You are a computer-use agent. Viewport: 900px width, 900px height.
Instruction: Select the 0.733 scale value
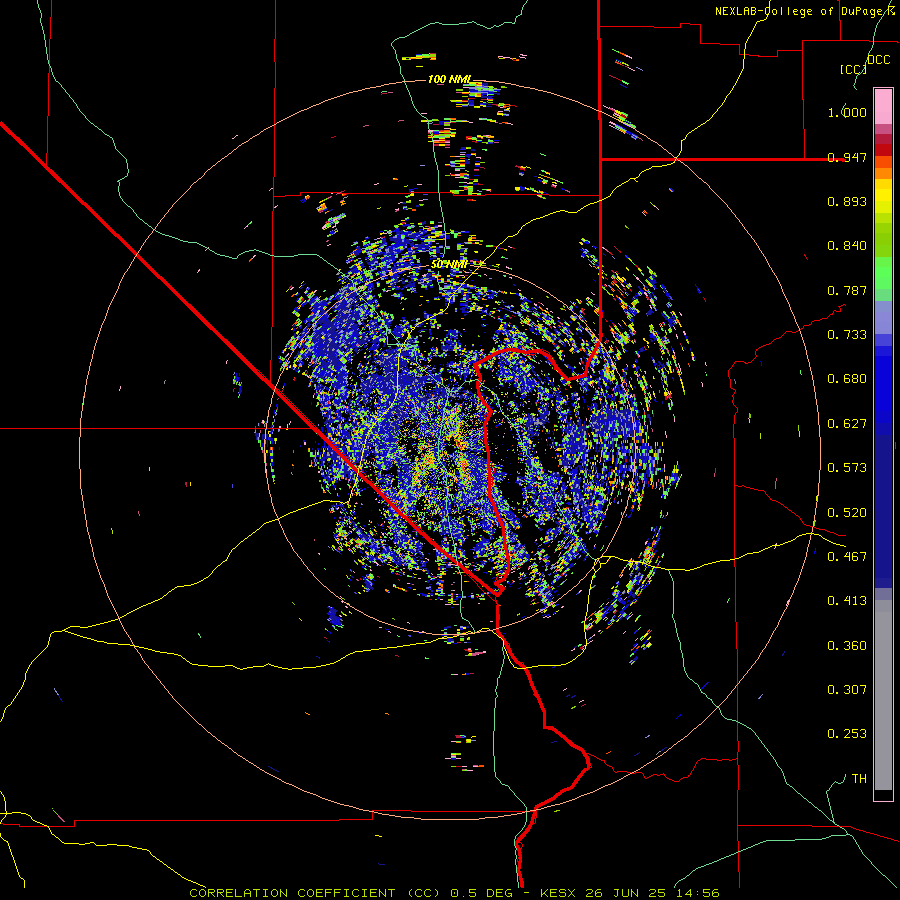click(847, 335)
